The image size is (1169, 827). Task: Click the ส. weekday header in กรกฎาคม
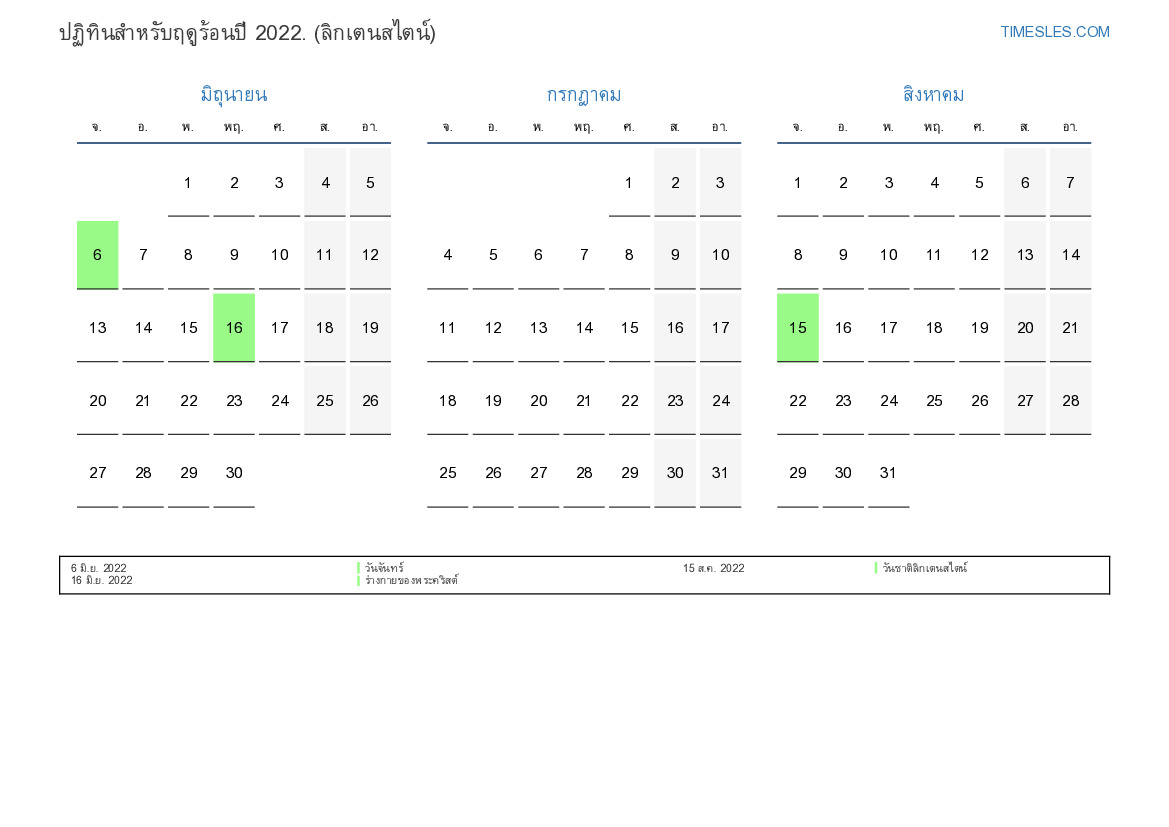pos(675,128)
